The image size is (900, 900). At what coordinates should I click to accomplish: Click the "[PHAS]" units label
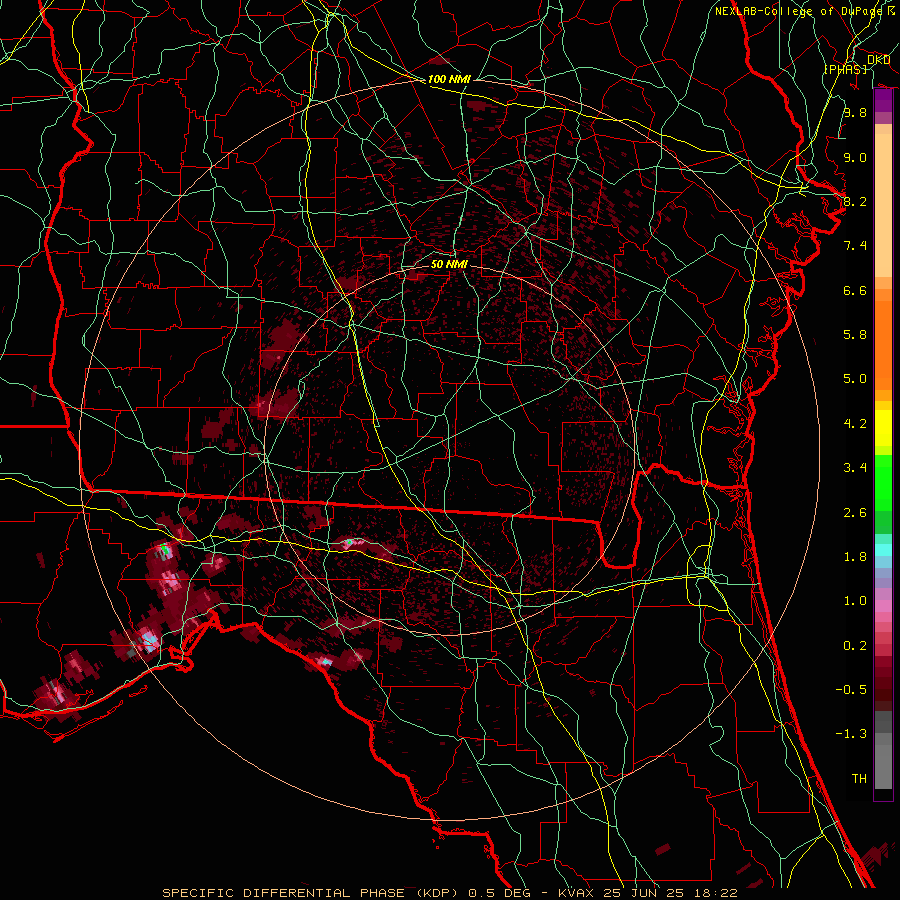(846, 69)
